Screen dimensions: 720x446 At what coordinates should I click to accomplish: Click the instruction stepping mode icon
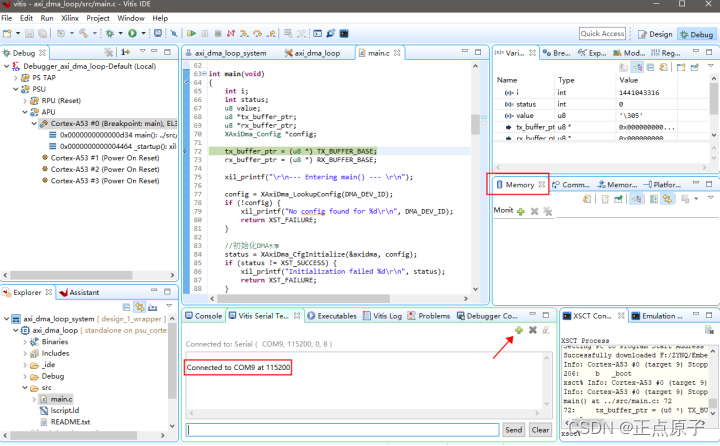[125, 52]
